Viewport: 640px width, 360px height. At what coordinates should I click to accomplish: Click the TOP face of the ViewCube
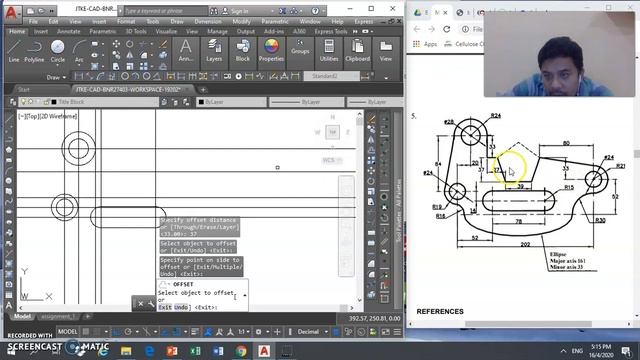click(x=332, y=132)
